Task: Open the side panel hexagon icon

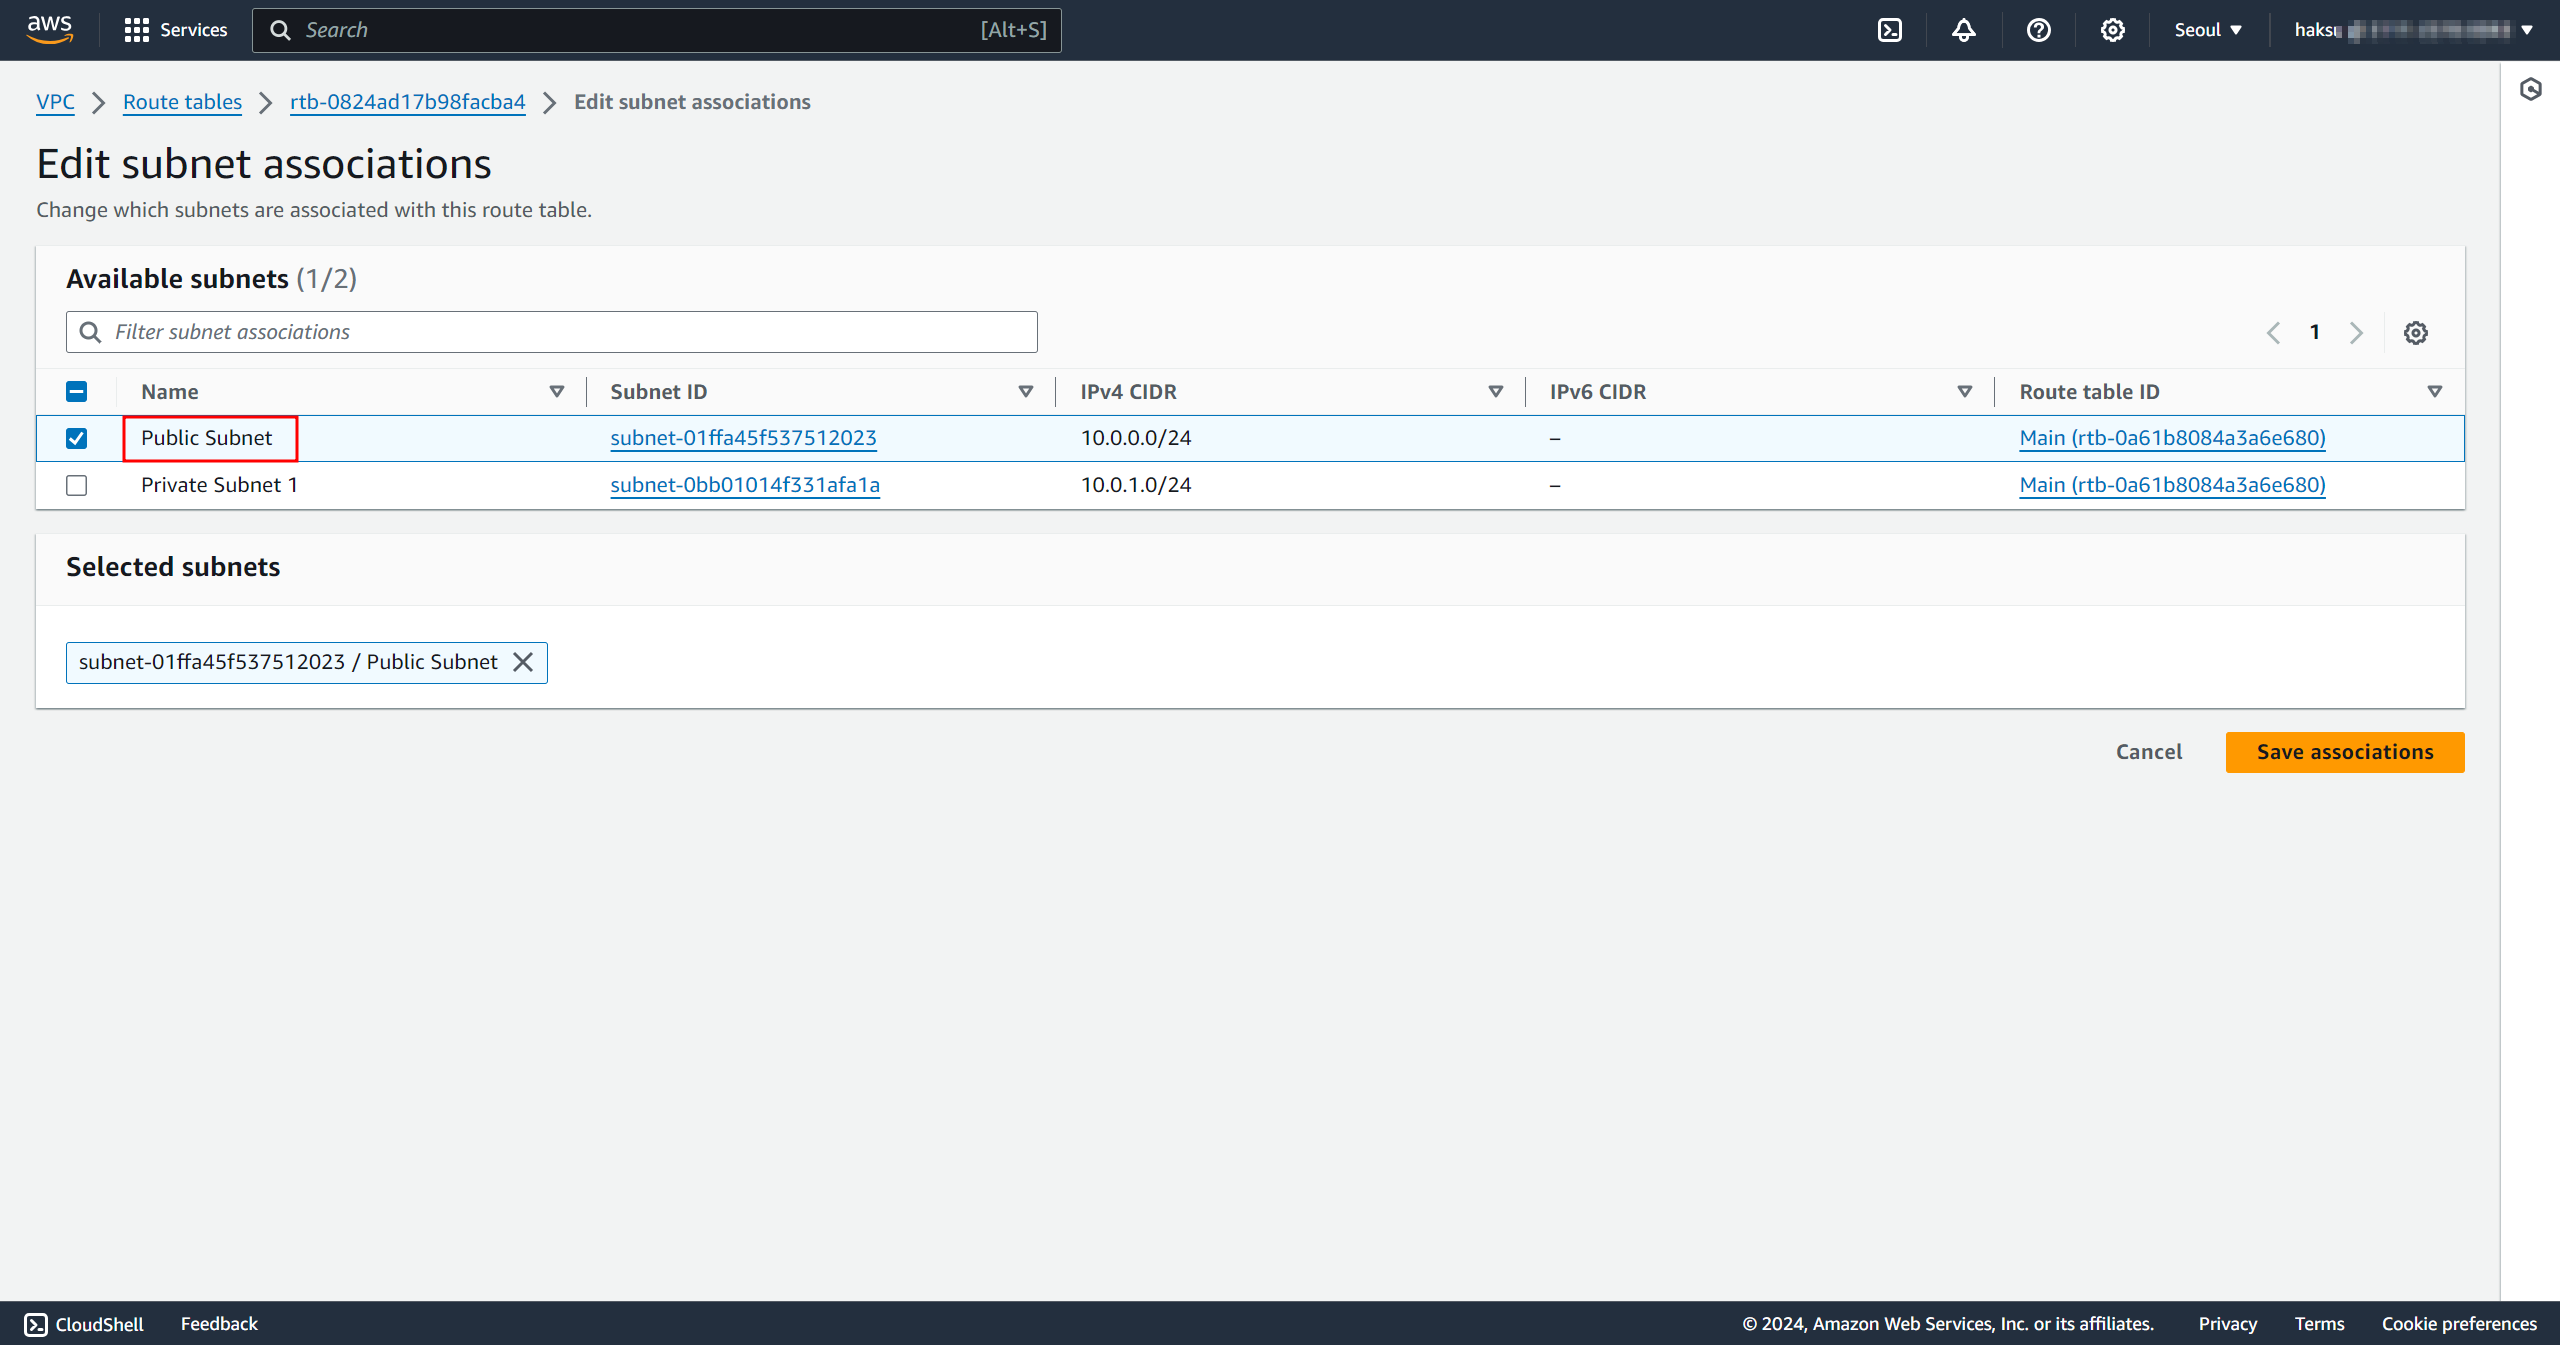Action: (x=2531, y=90)
